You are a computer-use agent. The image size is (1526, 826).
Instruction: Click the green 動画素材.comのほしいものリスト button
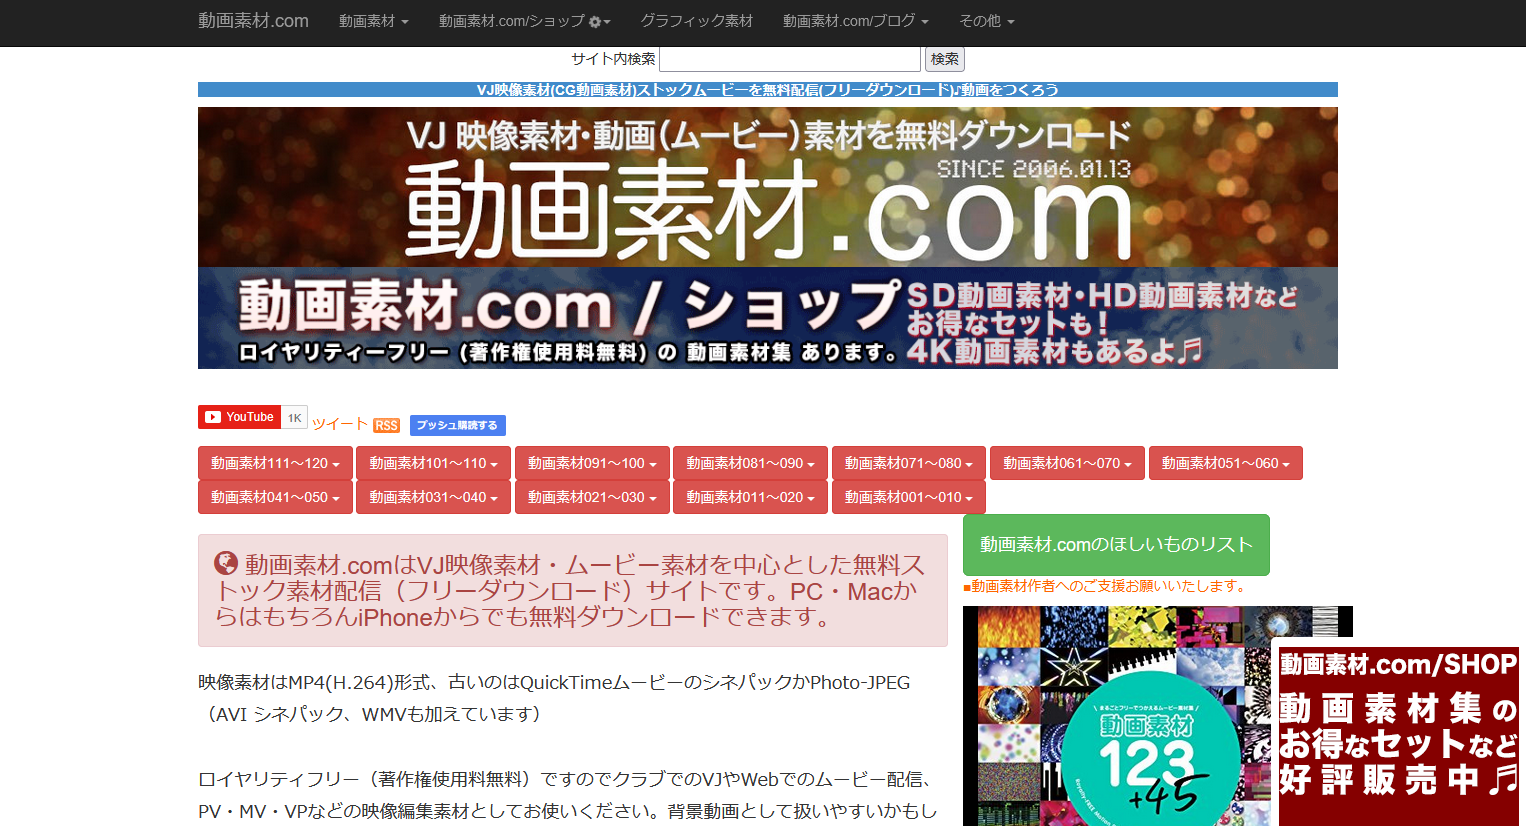click(x=1116, y=544)
